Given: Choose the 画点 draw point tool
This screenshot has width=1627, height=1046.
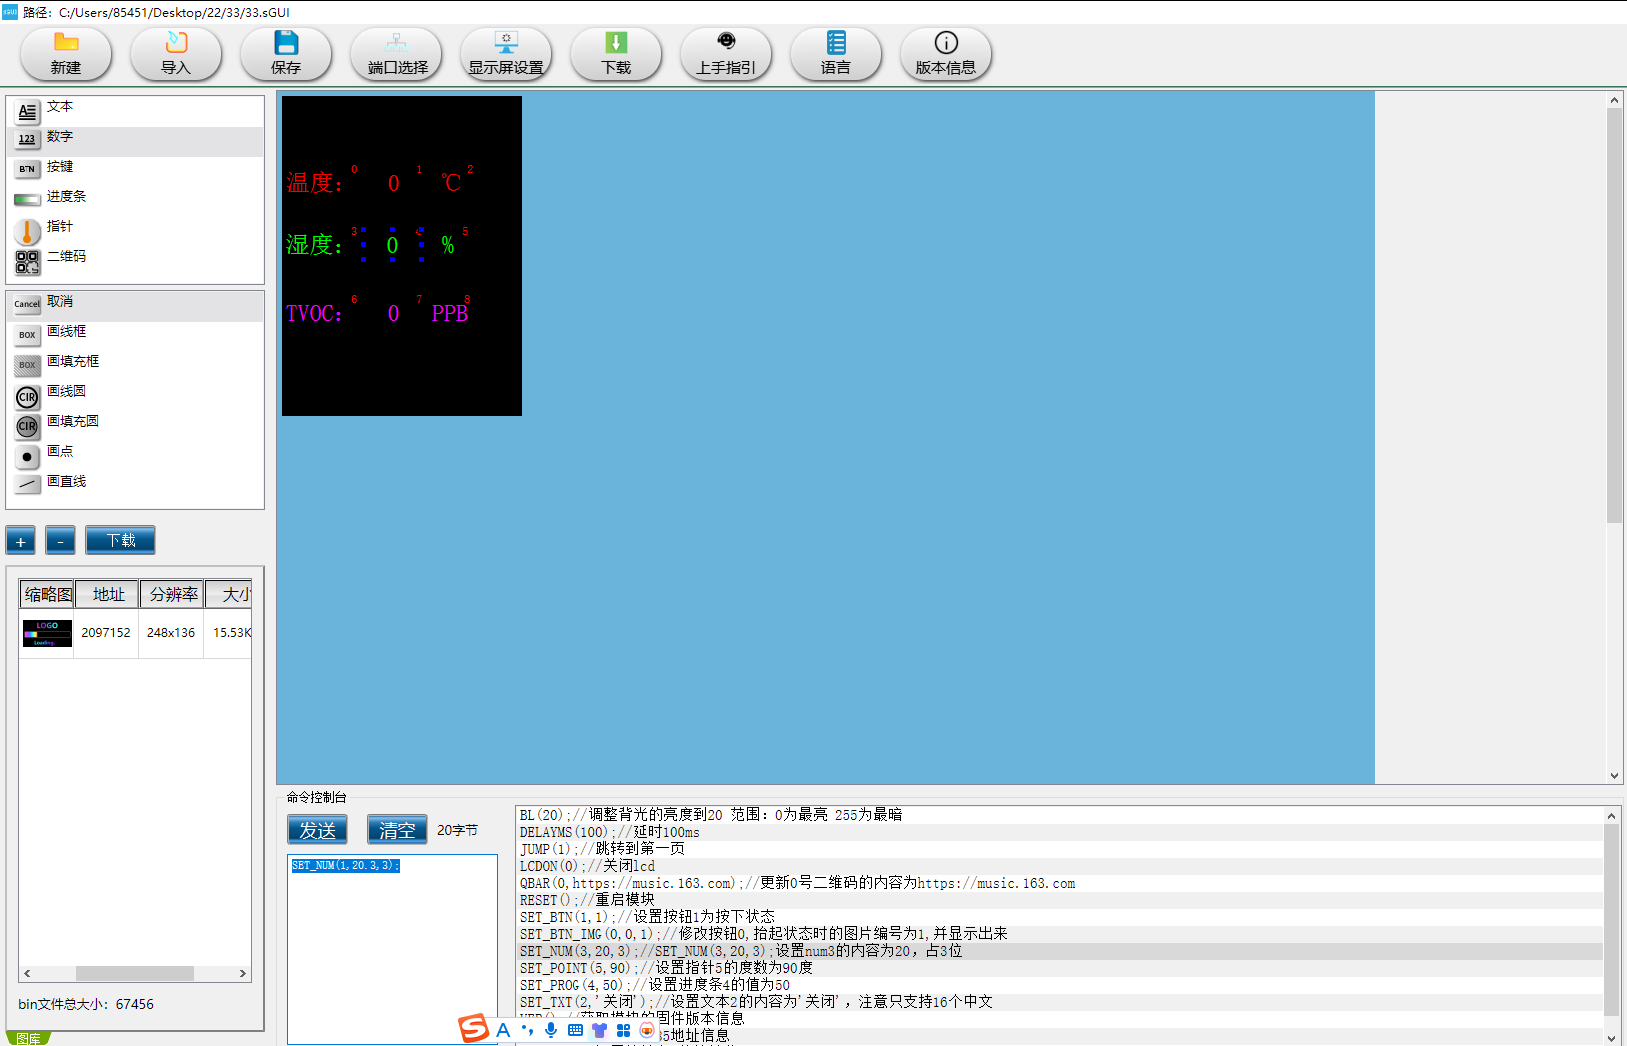Looking at the screenshot, I should 136,456.
